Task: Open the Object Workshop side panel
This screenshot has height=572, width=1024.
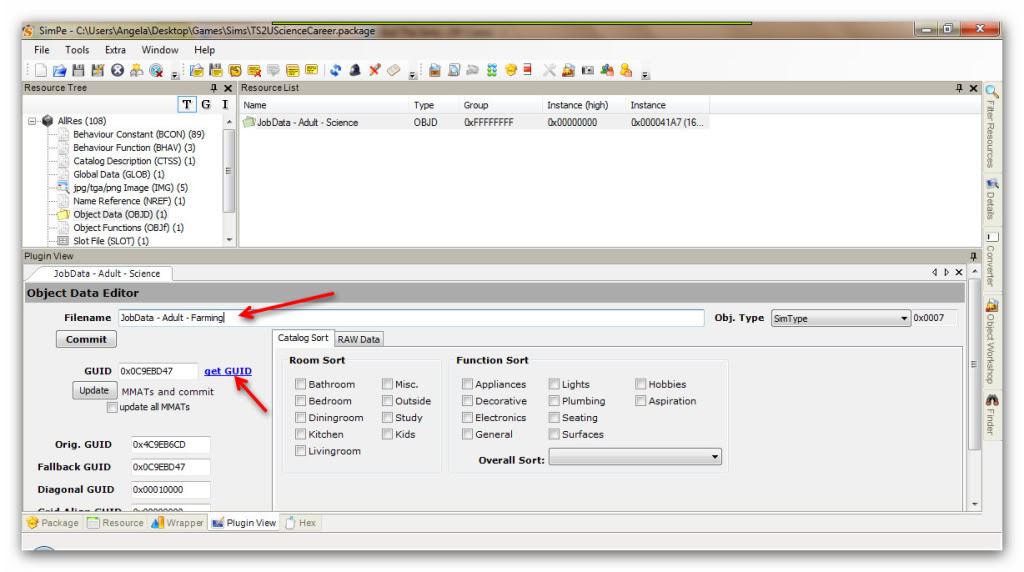Action: (x=991, y=341)
